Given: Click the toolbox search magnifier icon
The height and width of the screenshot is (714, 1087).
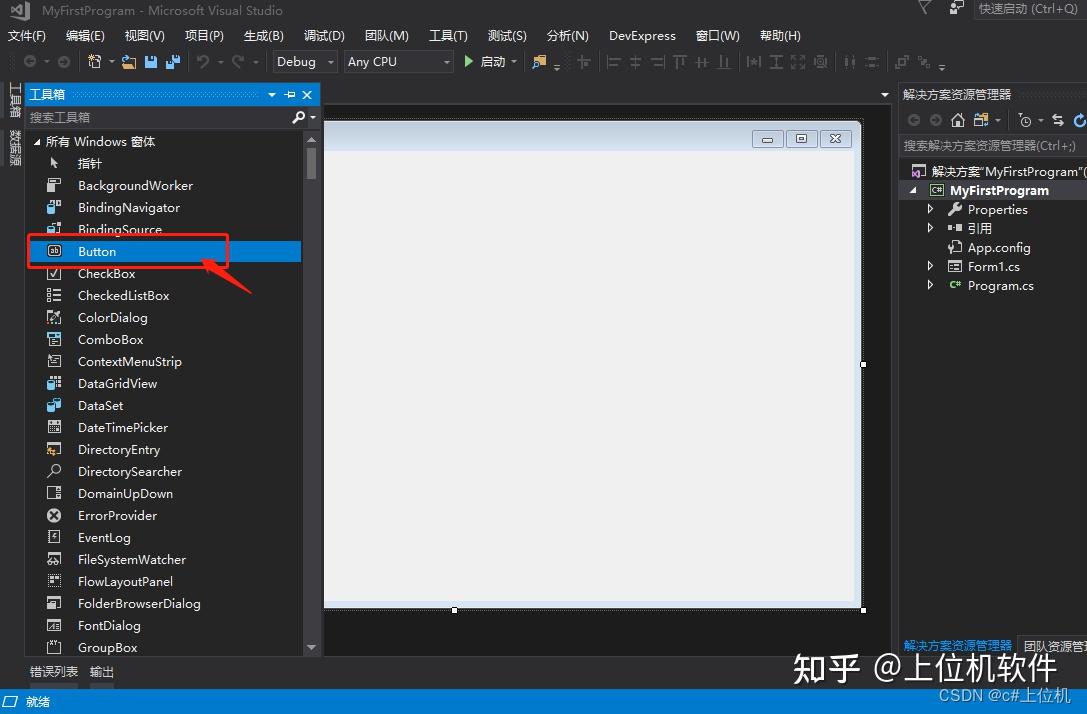Looking at the screenshot, I should (299, 117).
